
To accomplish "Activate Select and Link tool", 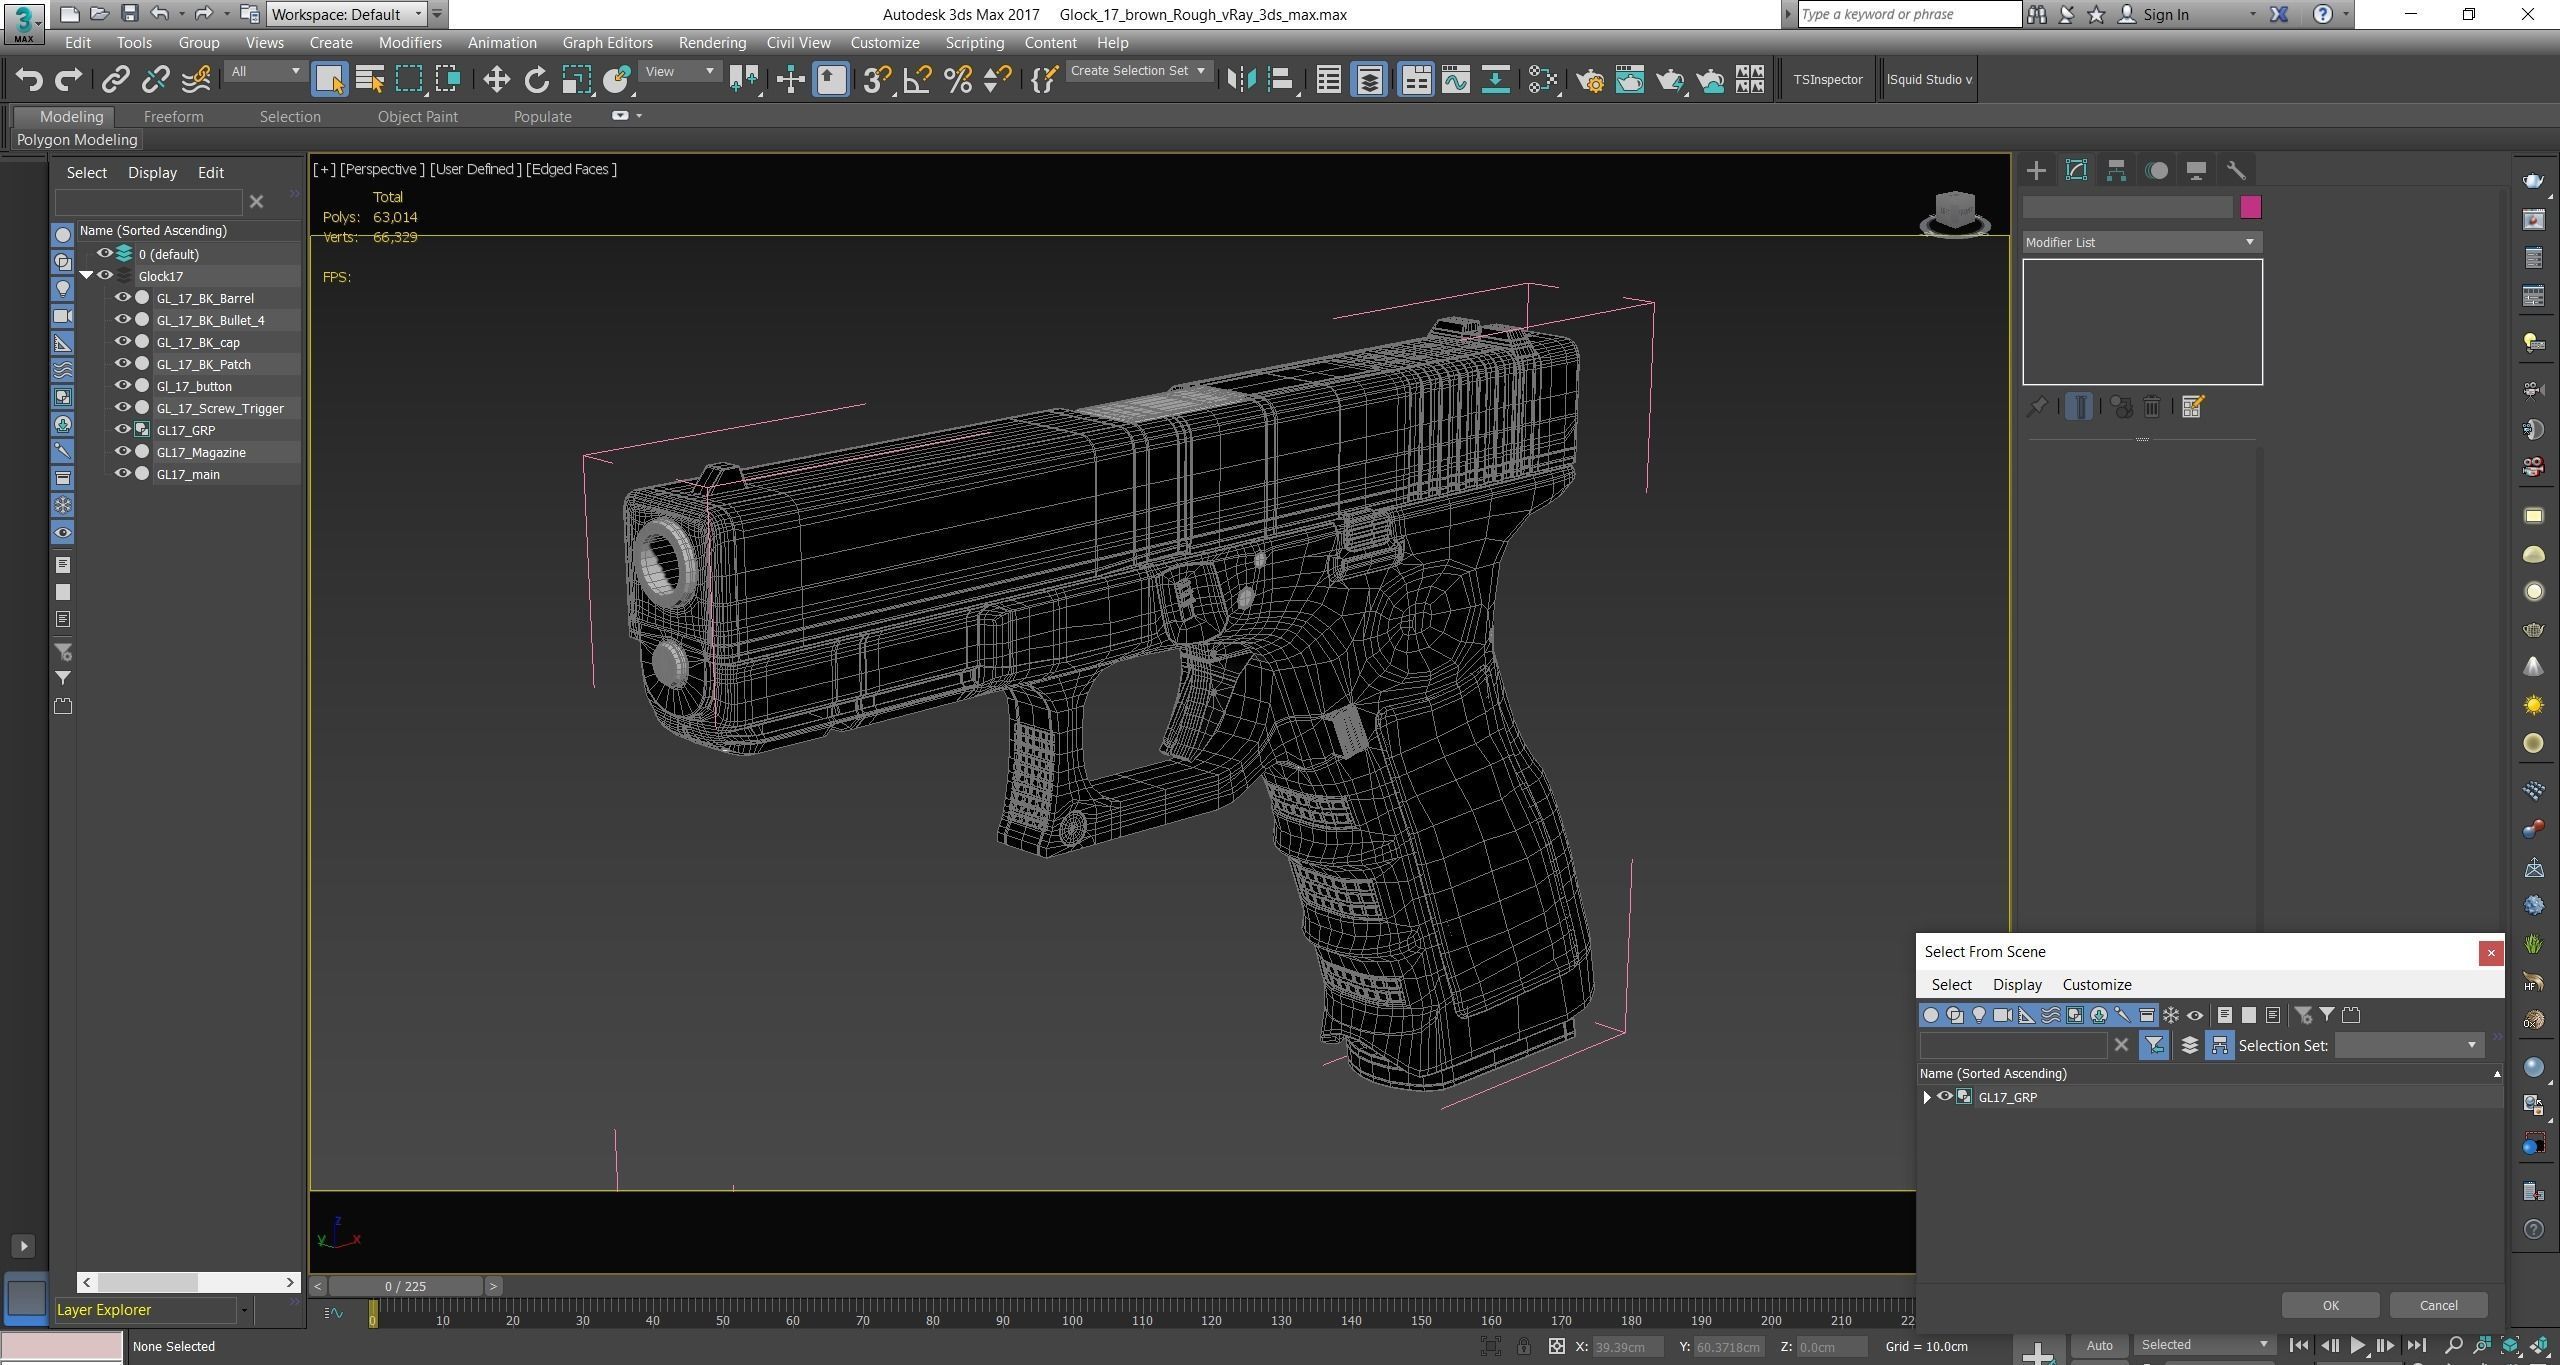I will click(x=116, y=80).
